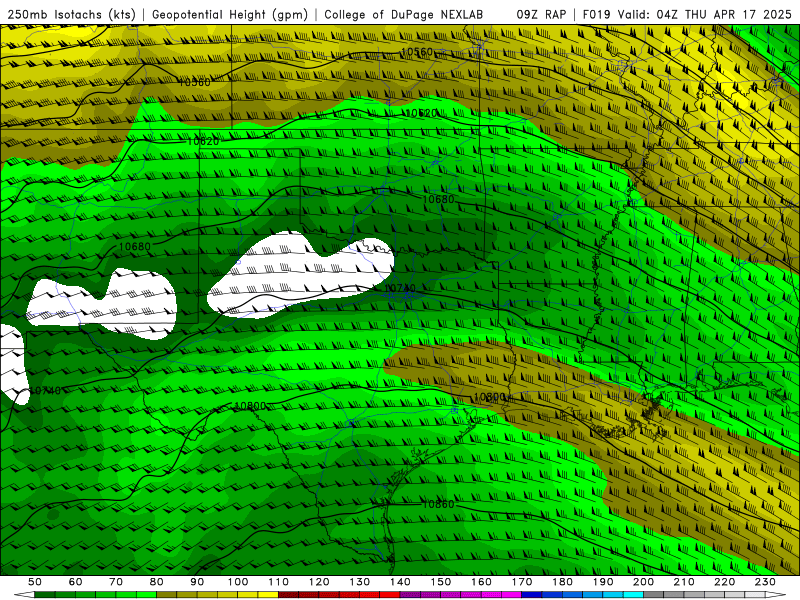Click the '170' value on the color scale
Image resolution: width=800 pixels, height=600 pixels.
(x=522, y=582)
